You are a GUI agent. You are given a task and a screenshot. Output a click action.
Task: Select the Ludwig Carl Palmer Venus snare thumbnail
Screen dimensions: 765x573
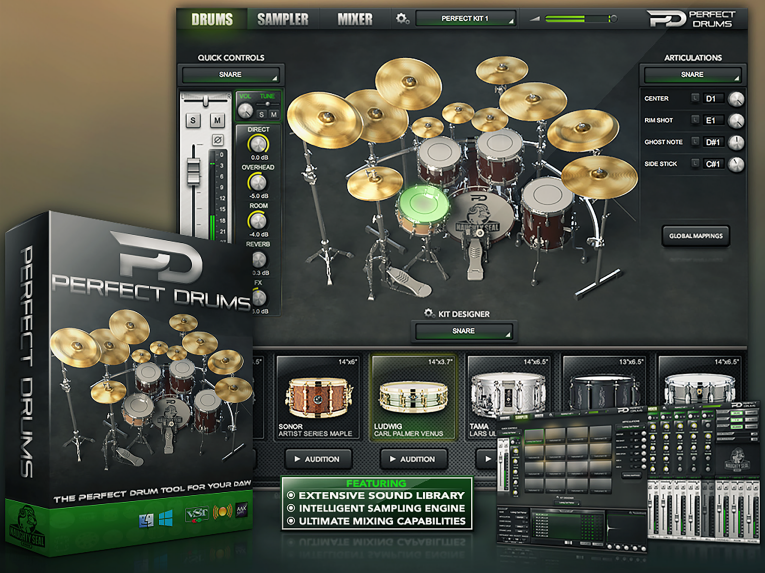pos(413,397)
